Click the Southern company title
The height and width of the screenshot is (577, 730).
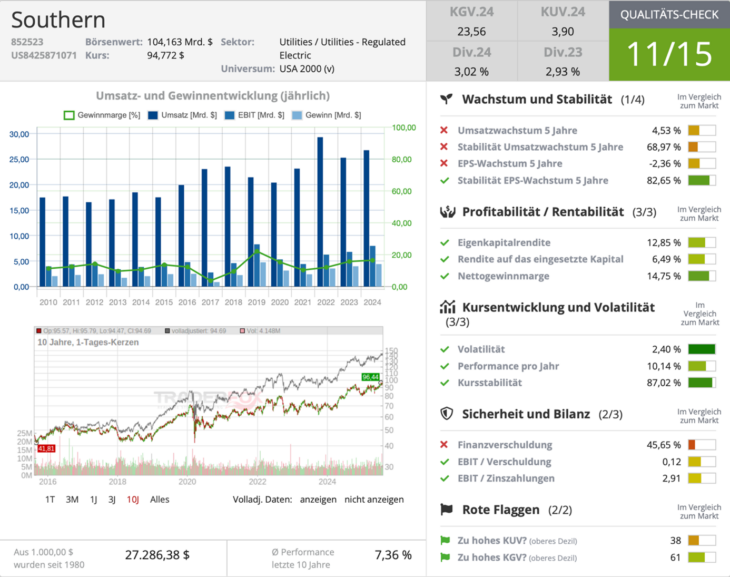58,20
